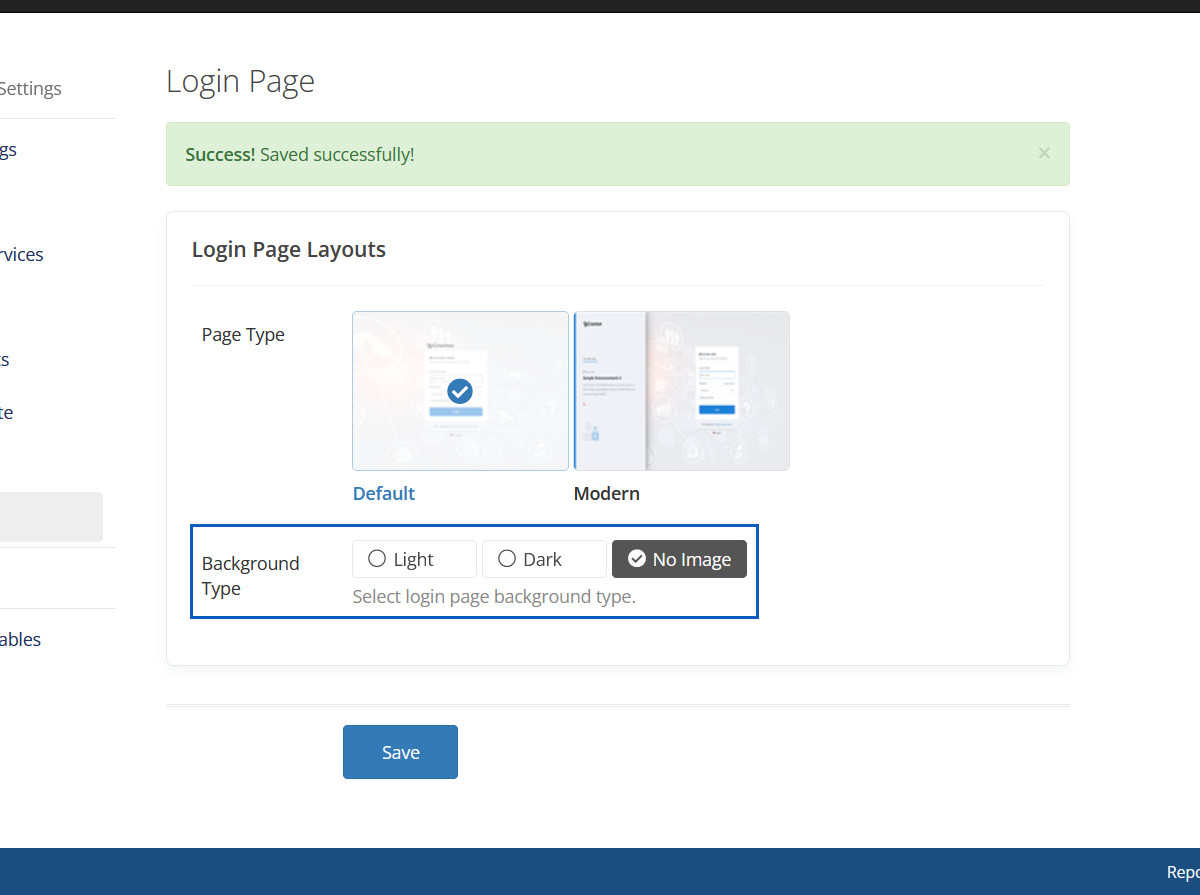The height and width of the screenshot is (895, 1200).
Task: Click the "Saved successfully!" alert message
Action: coord(336,154)
